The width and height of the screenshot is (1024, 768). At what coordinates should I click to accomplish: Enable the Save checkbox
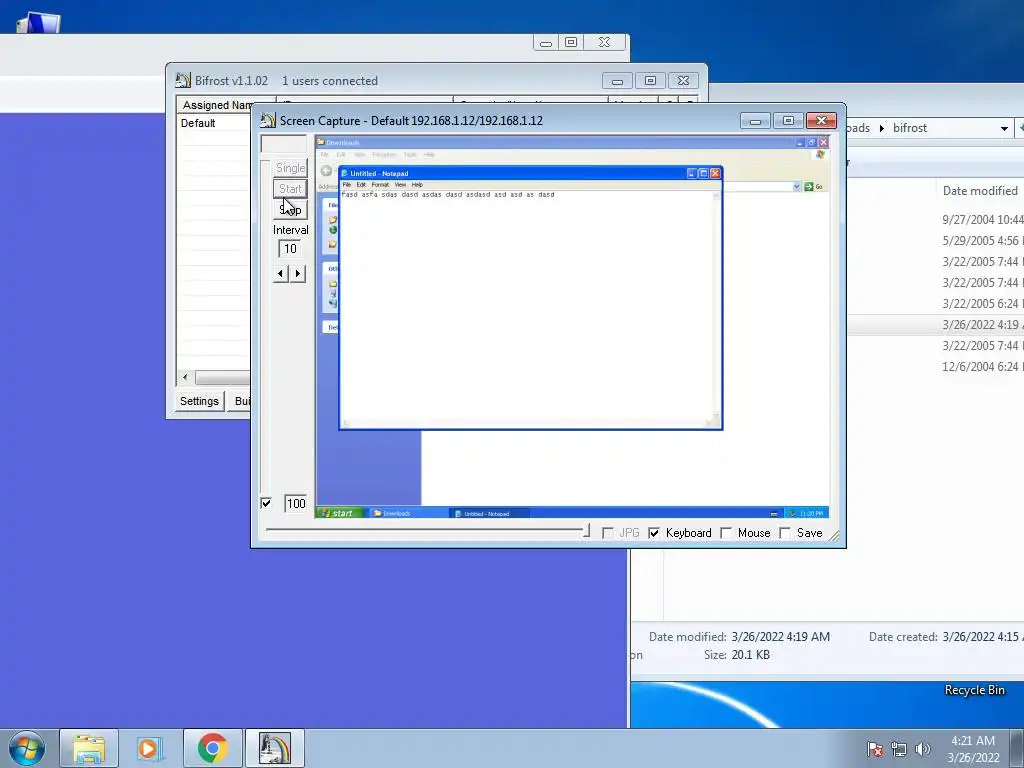click(x=785, y=533)
